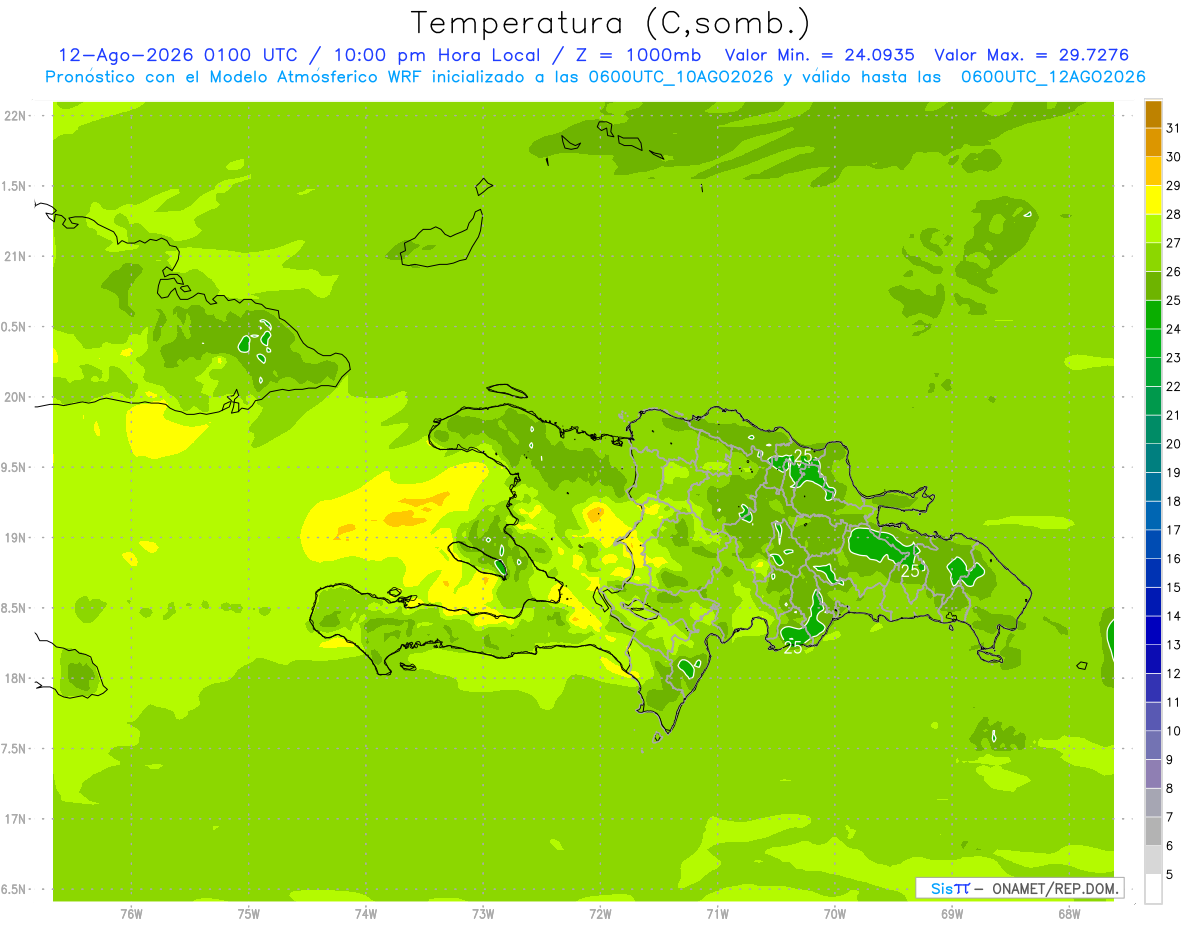
Task: Click the '75W' longitude axis label
Action: (249, 914)
